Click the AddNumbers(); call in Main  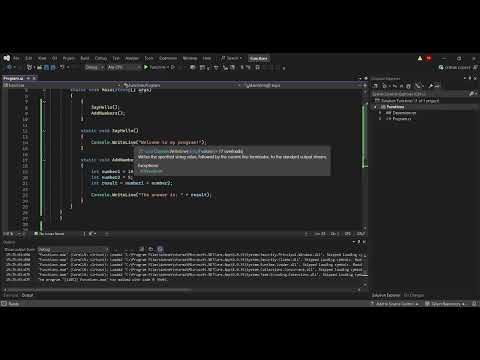(x=108, y=113)
